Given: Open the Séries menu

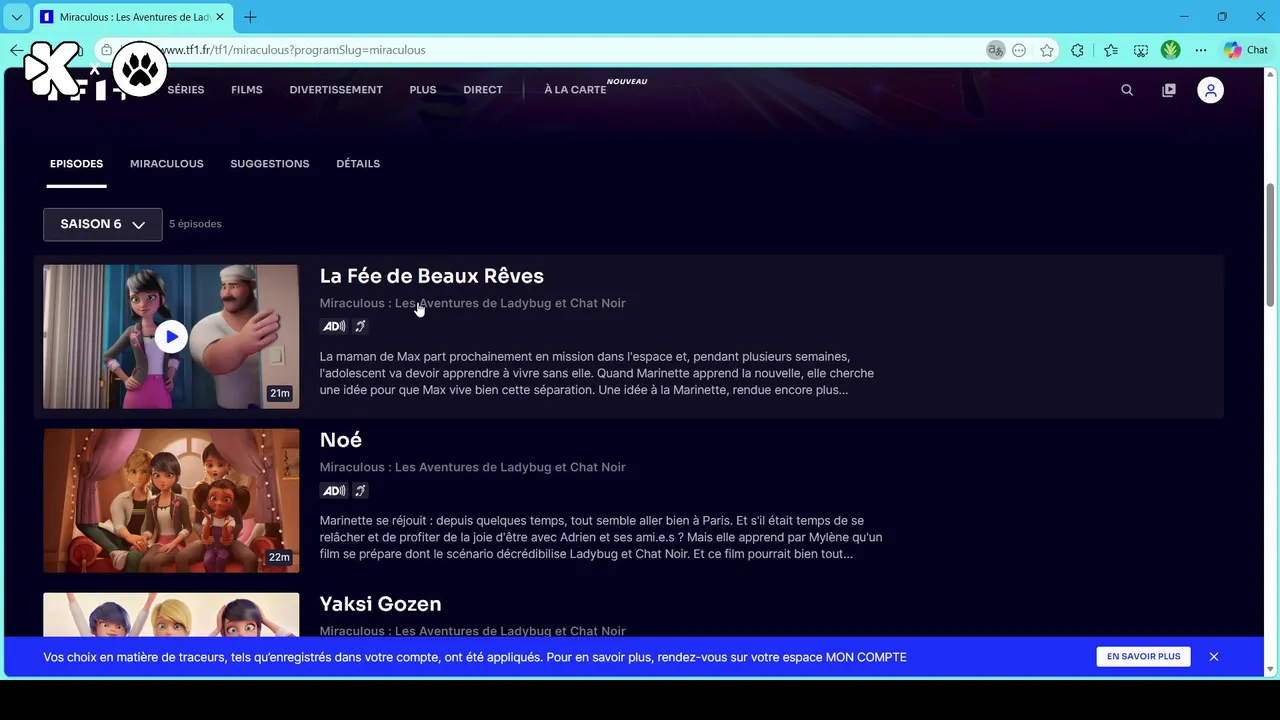Looking at the screenshot, I should pos(186,90).
